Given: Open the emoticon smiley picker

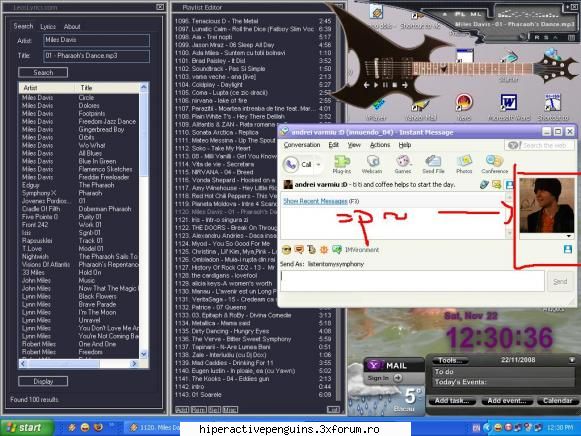Looking at the screenshot, I should [x=286, y=250].
